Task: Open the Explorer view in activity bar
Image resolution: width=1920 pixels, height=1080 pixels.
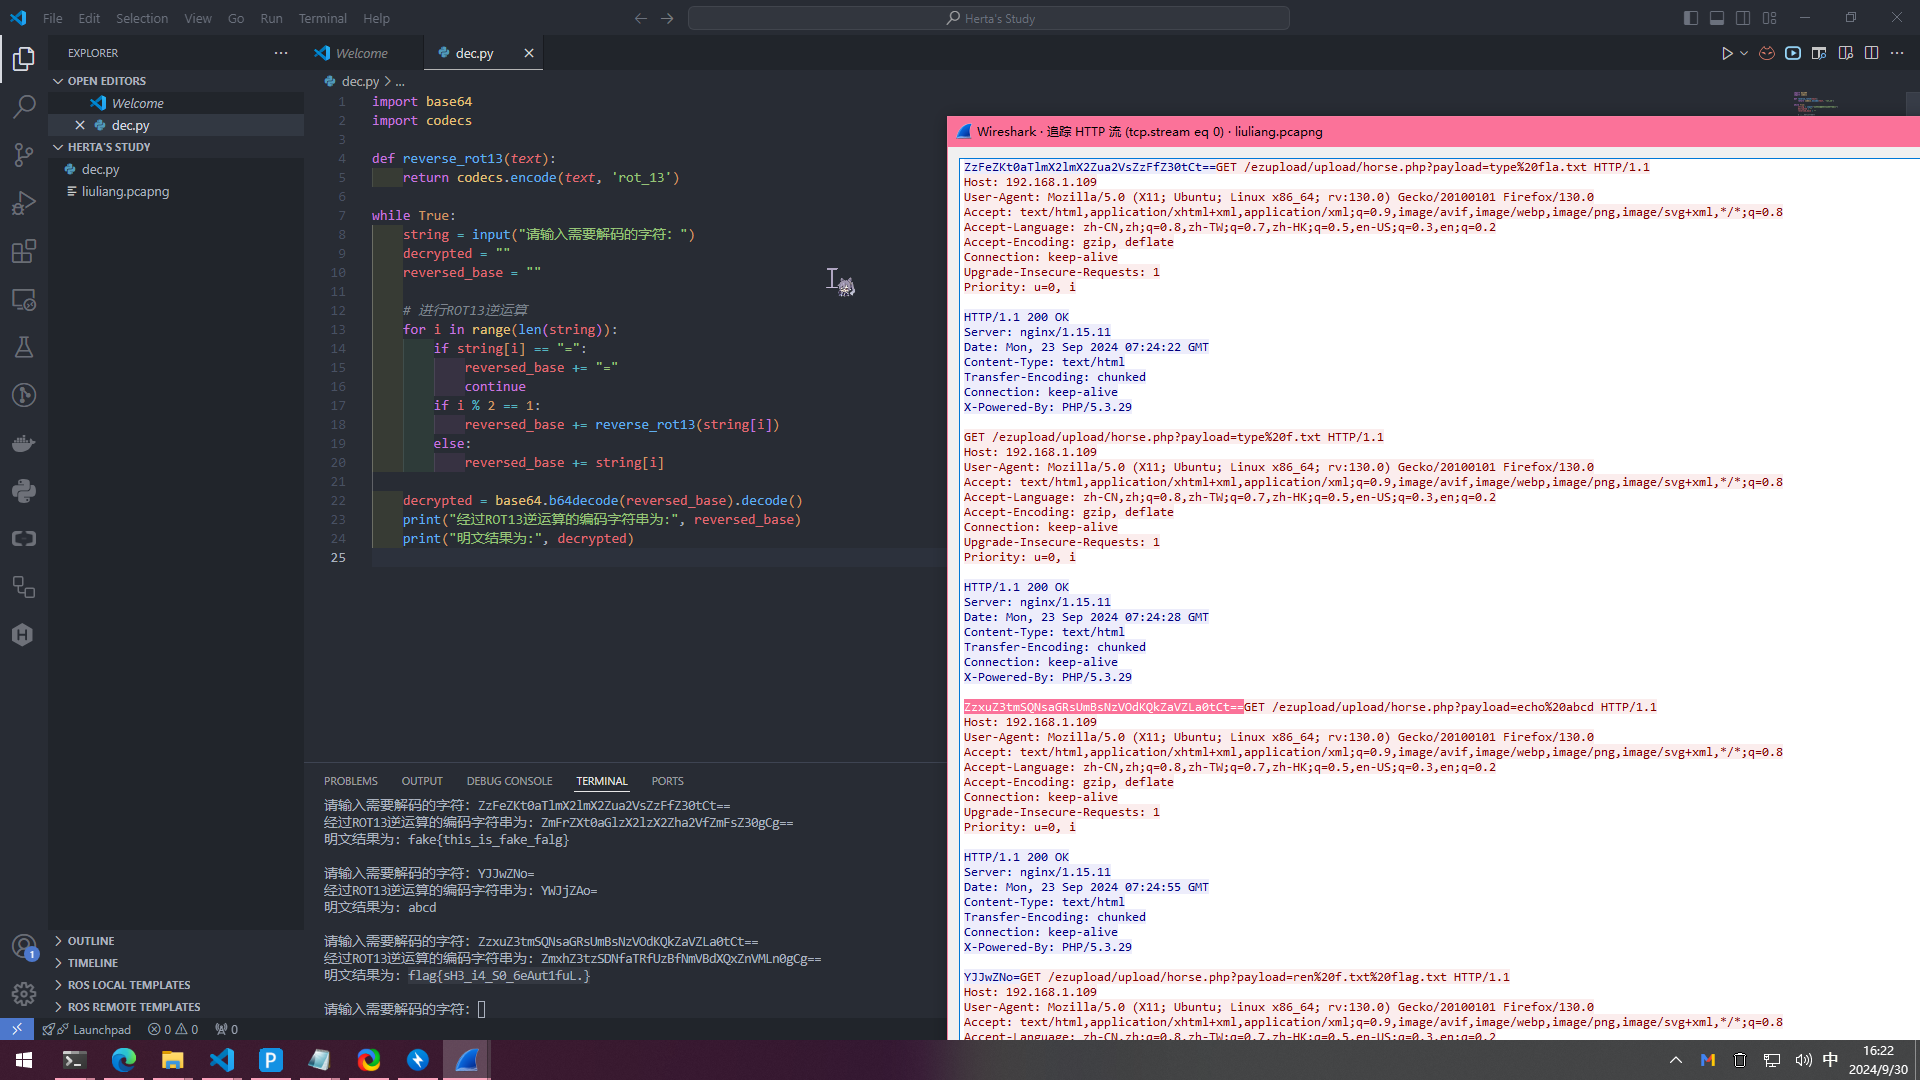Action: (x=24, y=59)
